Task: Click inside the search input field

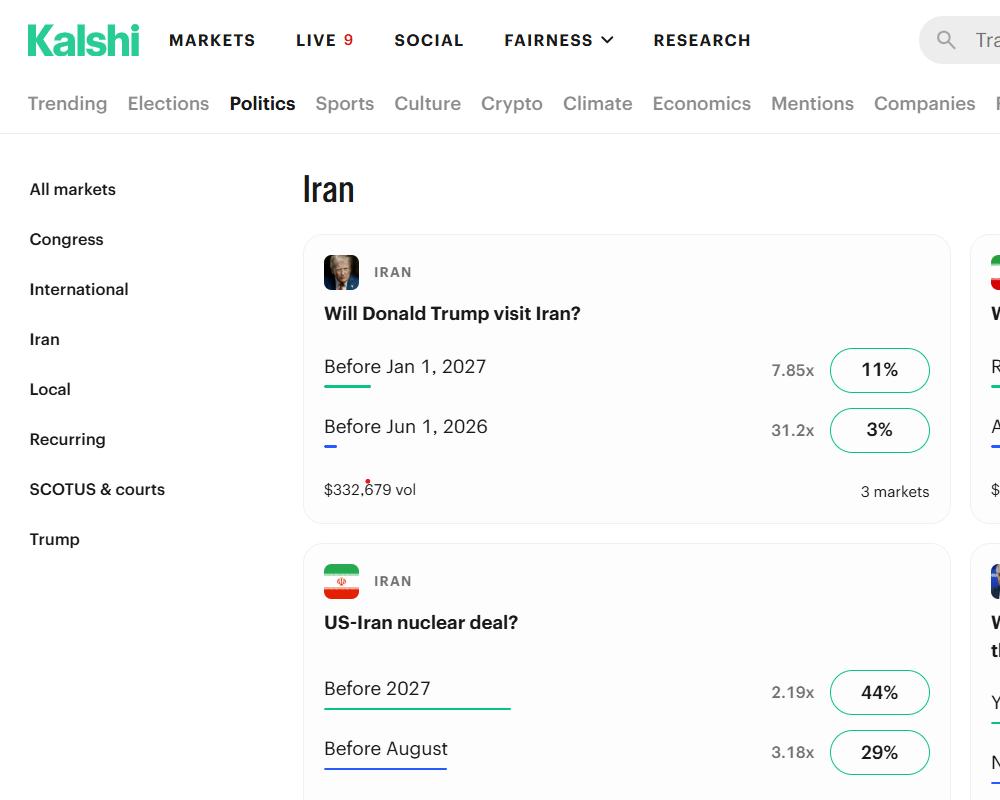Action: 985,40
